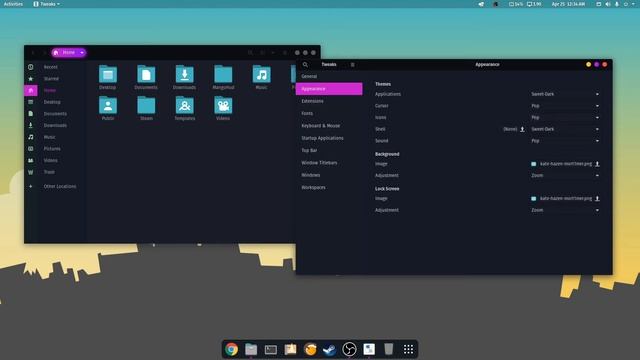Open the Tweaks hamburger menu
Image resolution: width=640 pixels, height=360 pixels.
pos(353,64)
